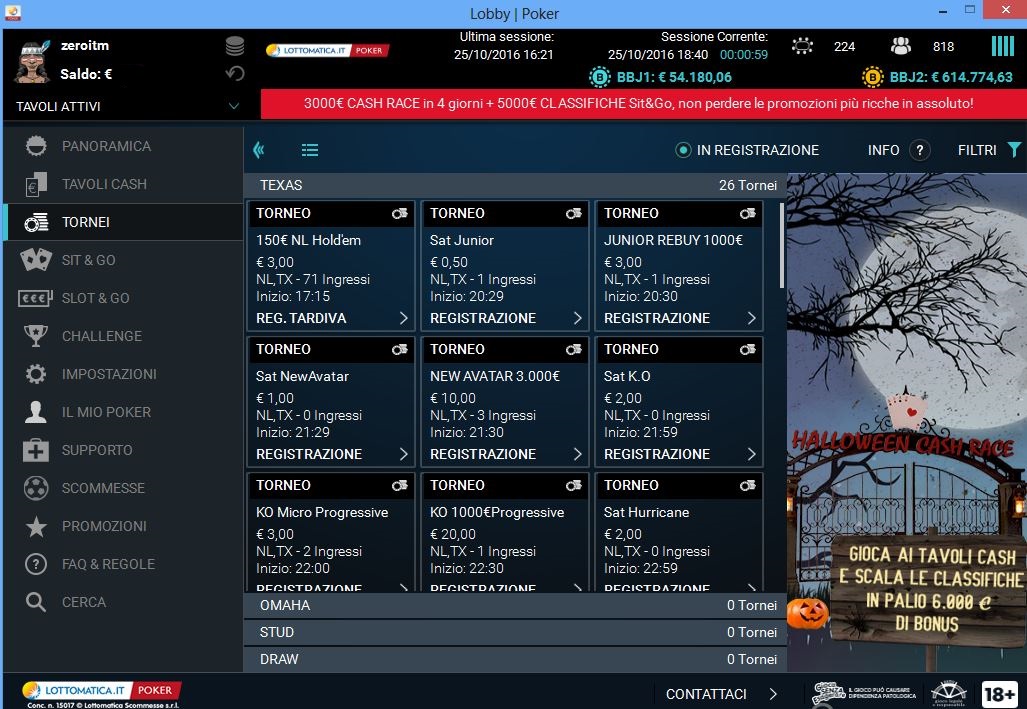The width and height of the screenshot is (1027, 709).
Task: Open the Sat Hurricane tournament card
Action: click(679, 533)
